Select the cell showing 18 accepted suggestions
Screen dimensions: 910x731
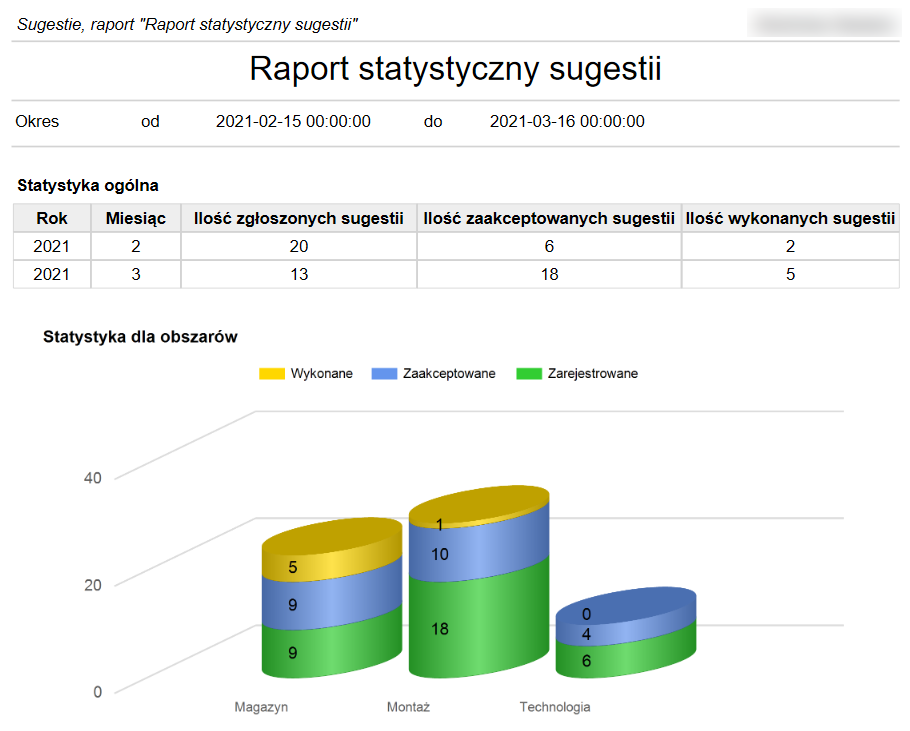(549, 274)
